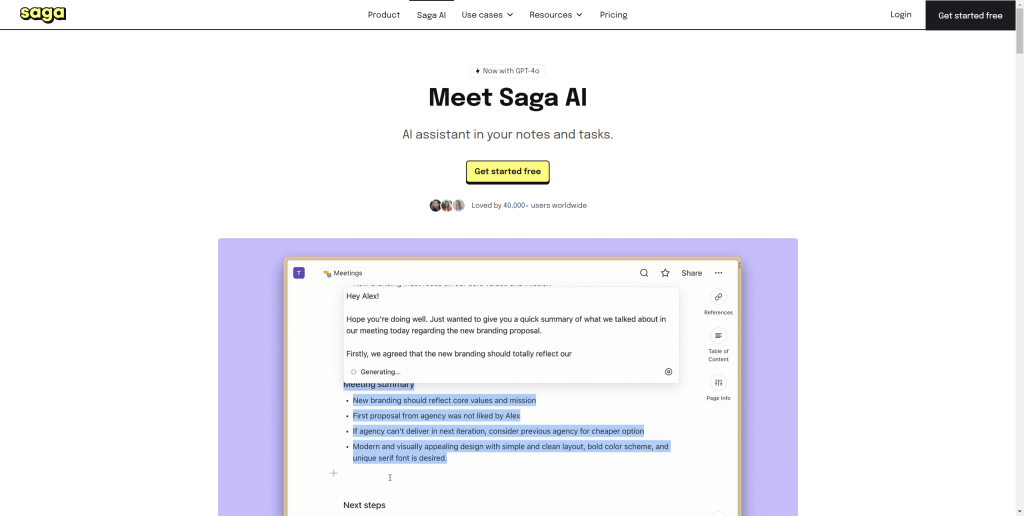The height and width of the screenshot is (516, 1024).
Task: Open the References link icon
Action: (x=718, y=297)
